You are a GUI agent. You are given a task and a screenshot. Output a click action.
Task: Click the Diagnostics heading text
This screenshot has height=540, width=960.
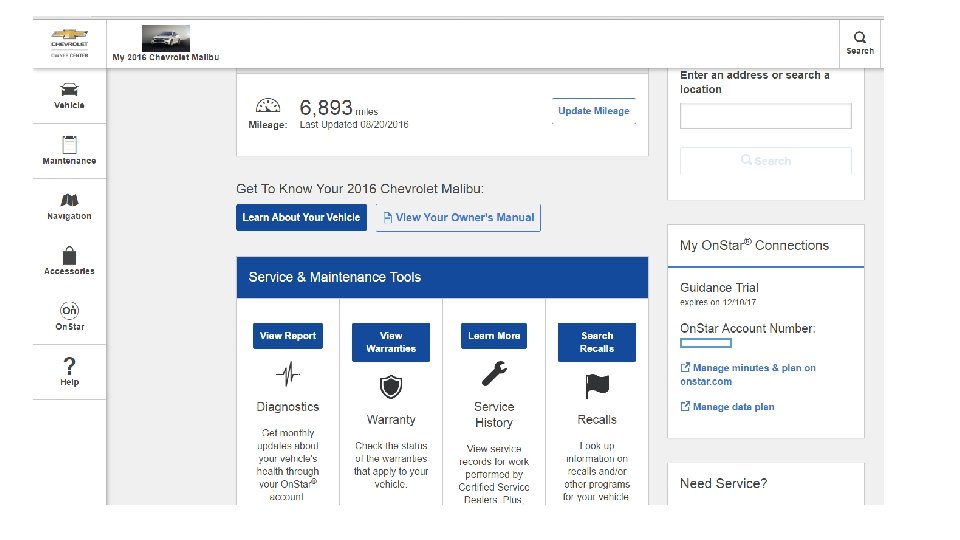[288, 407]
